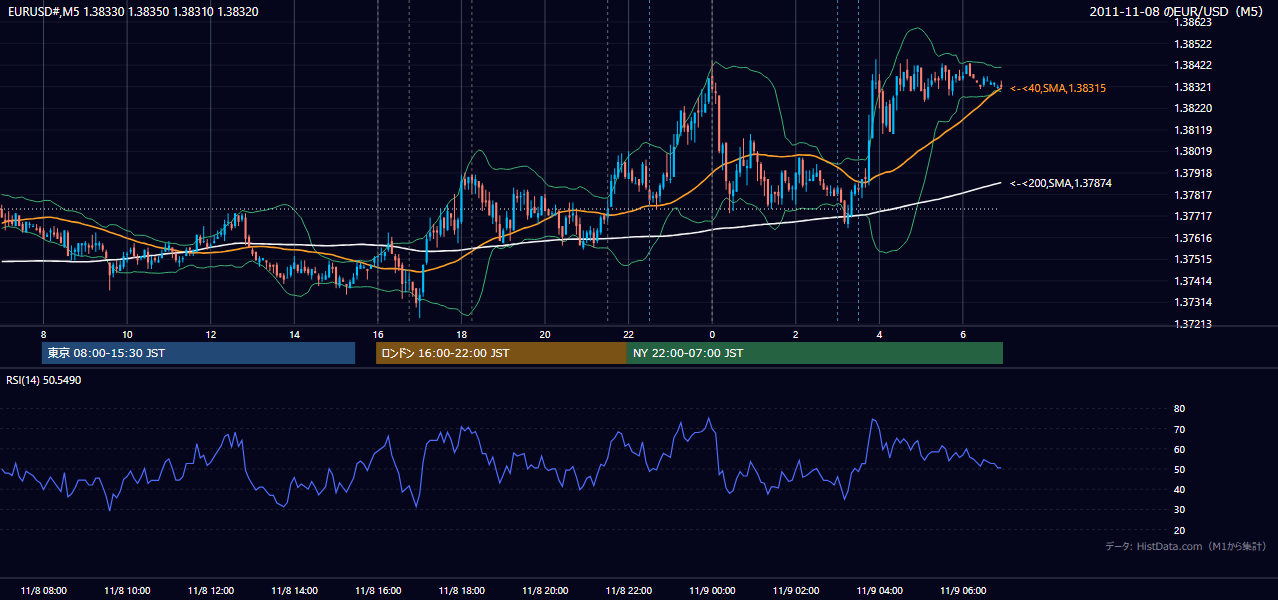Viewport: 1278px width, 600px height.
Task: Click RSI scale value 80
Action: point(1179,409)
